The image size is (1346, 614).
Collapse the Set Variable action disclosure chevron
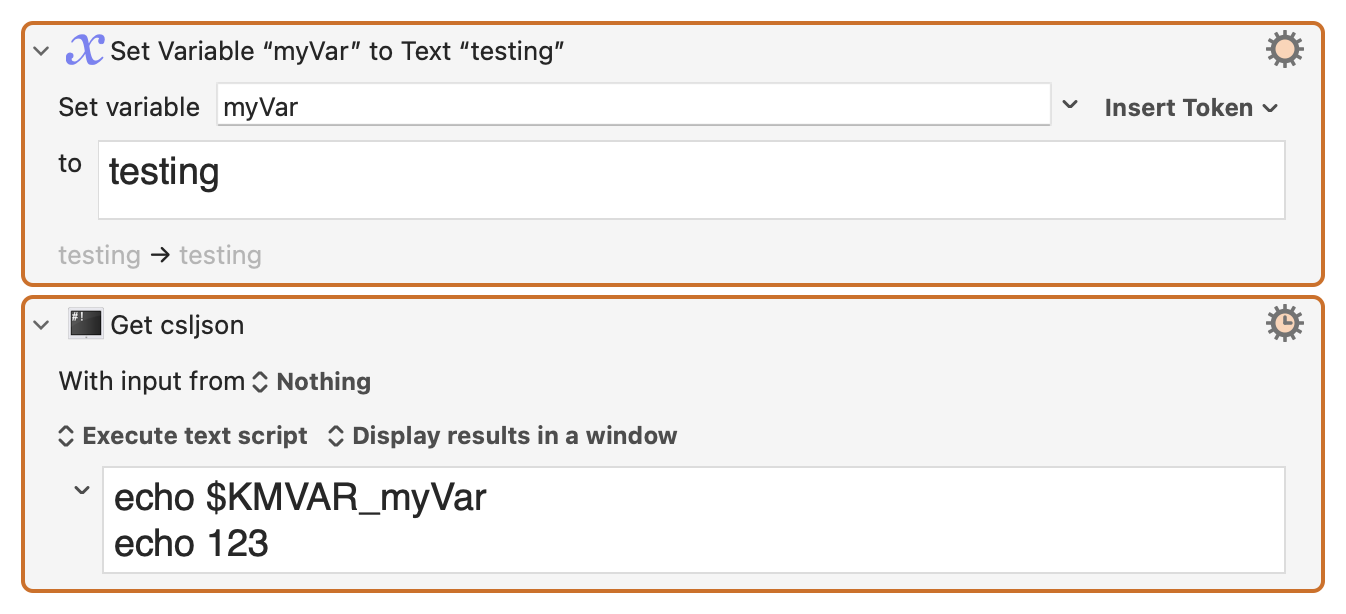[41, 50]
